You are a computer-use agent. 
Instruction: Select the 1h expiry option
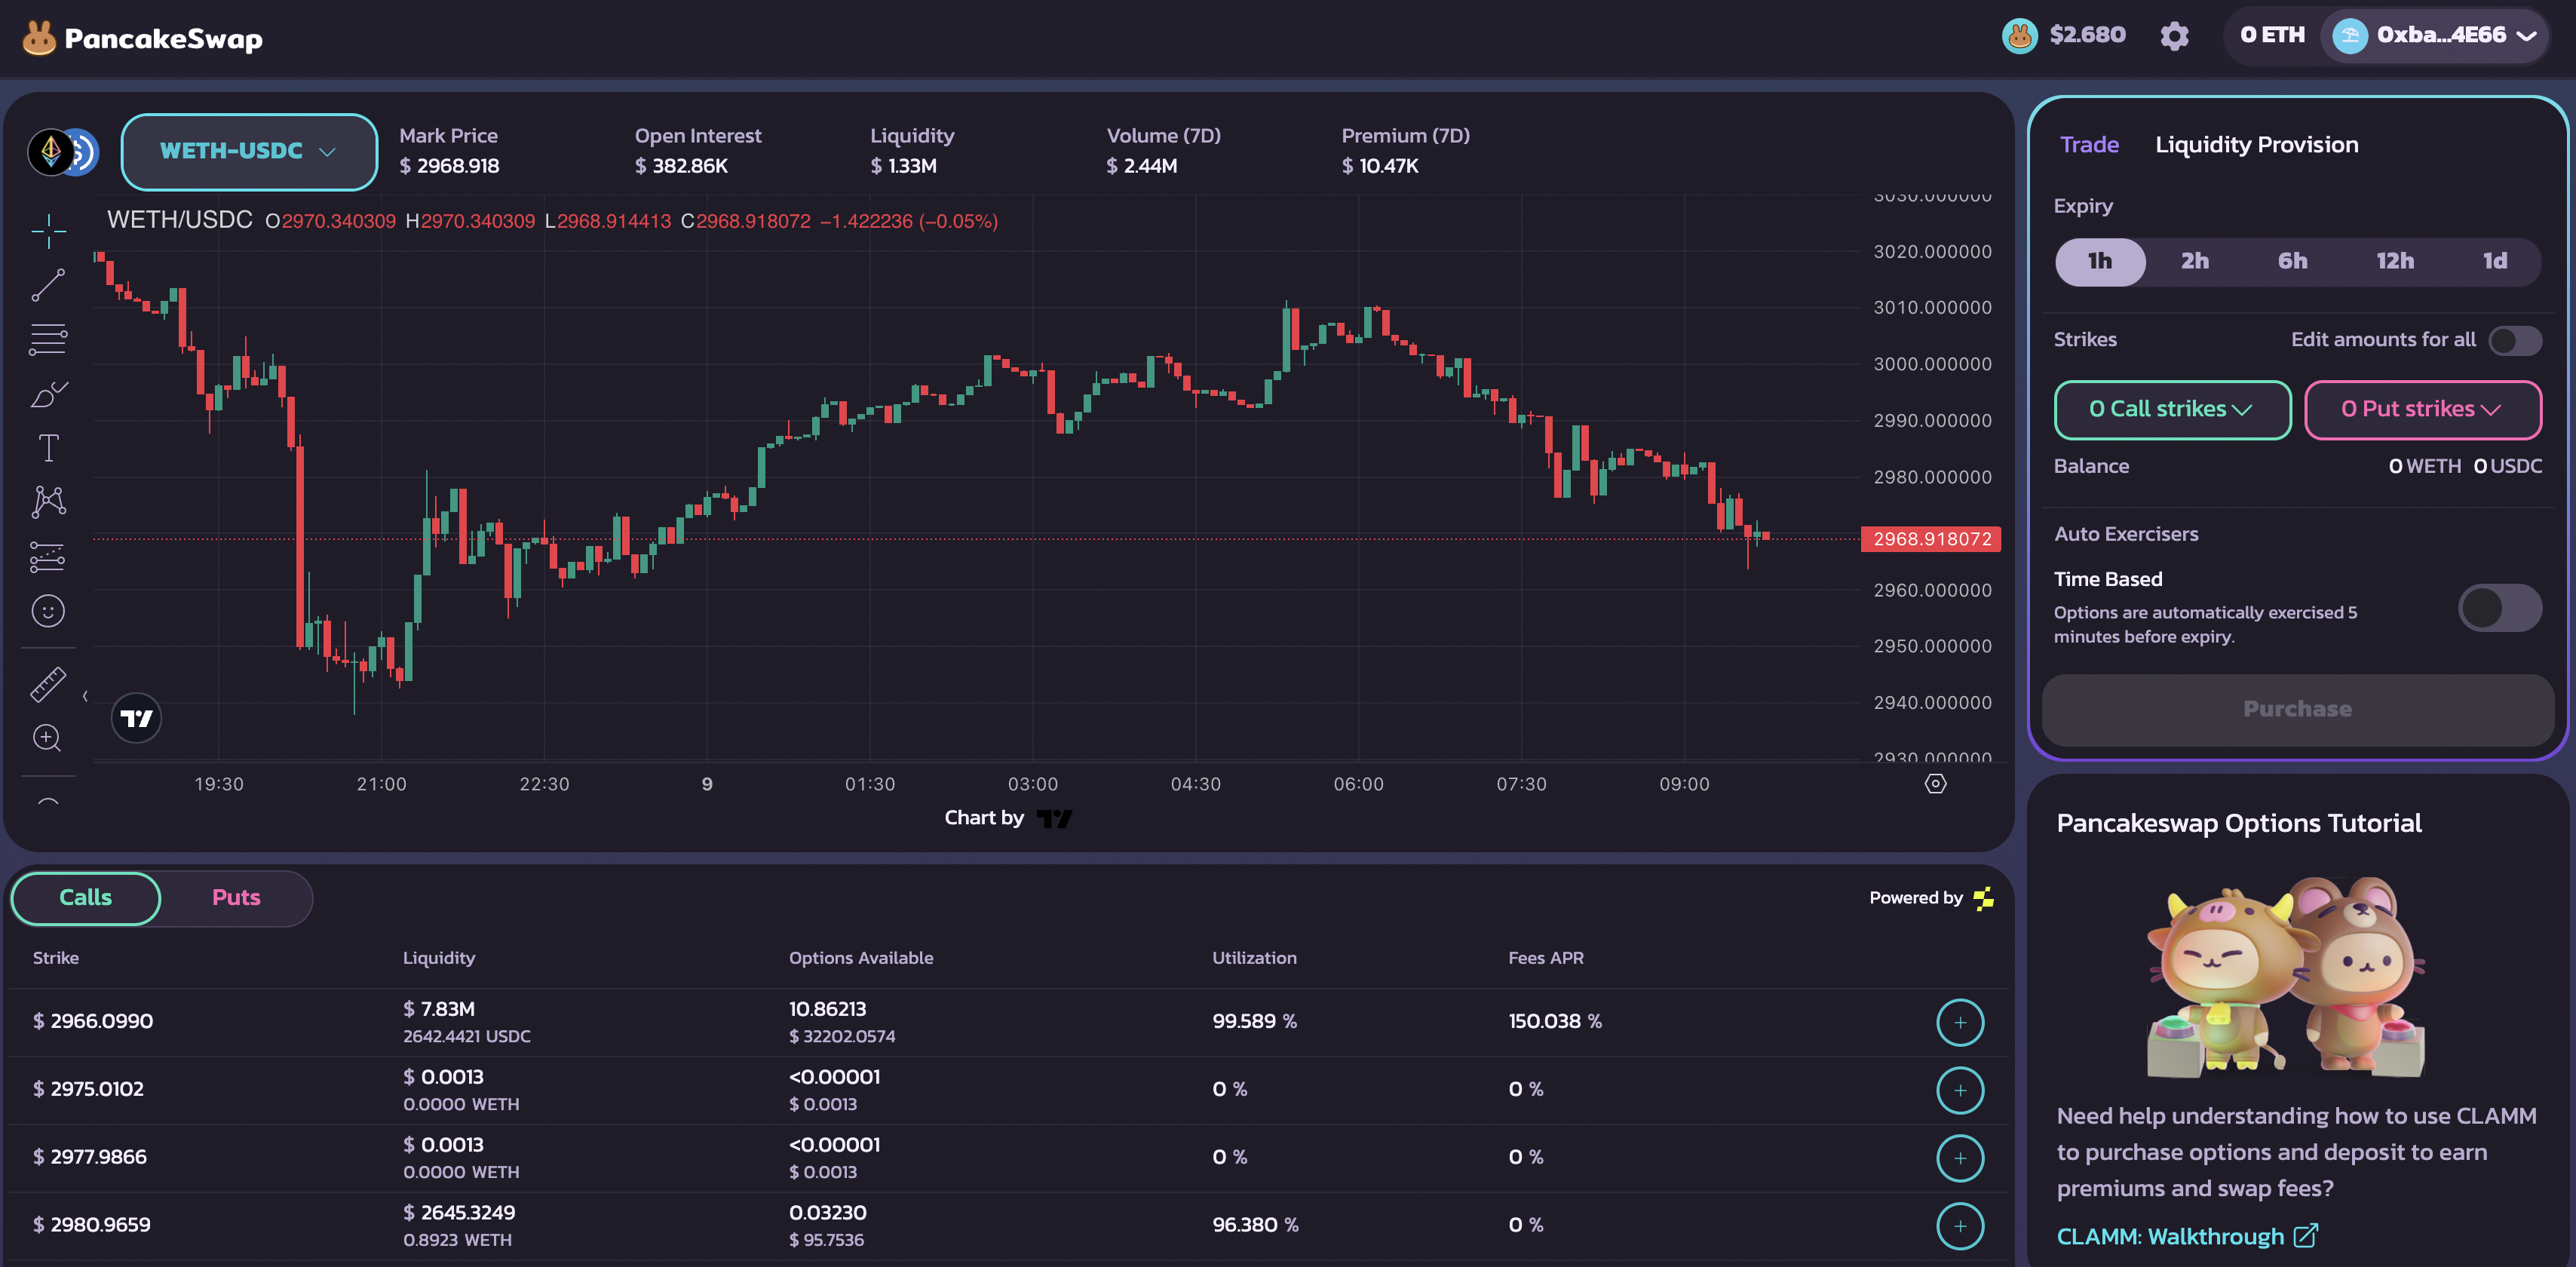(2099, 261)
